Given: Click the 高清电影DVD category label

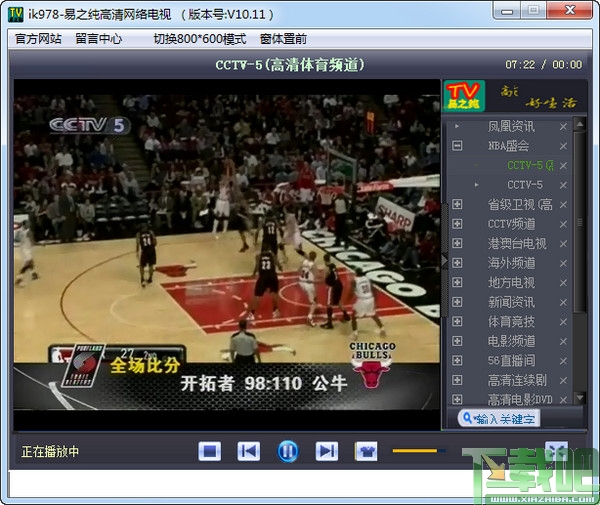Looking at the screenshot, I should point(520,399).
